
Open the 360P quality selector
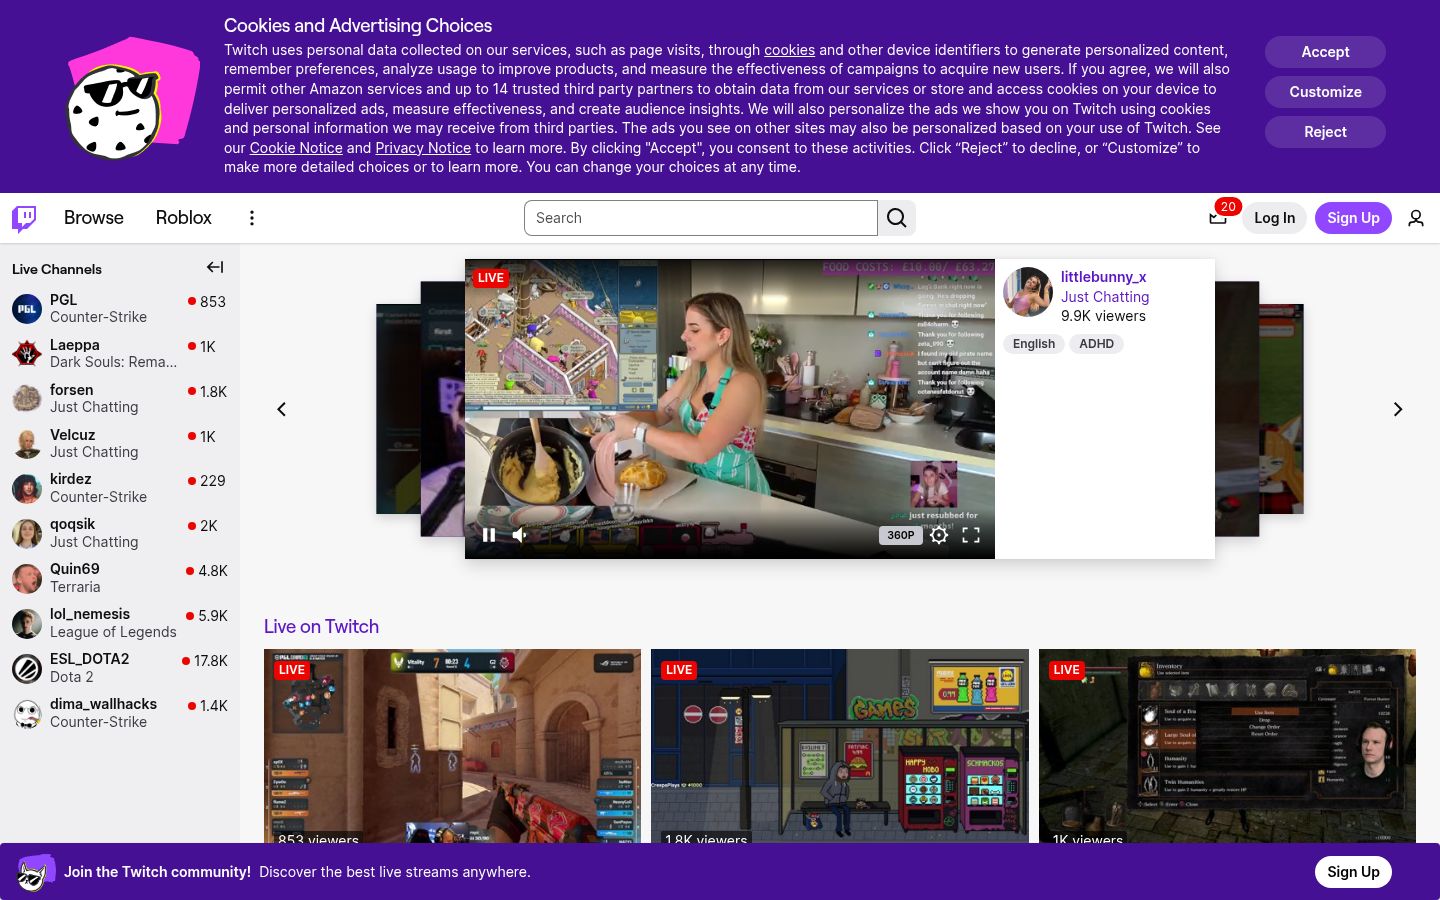coord(900,535)
